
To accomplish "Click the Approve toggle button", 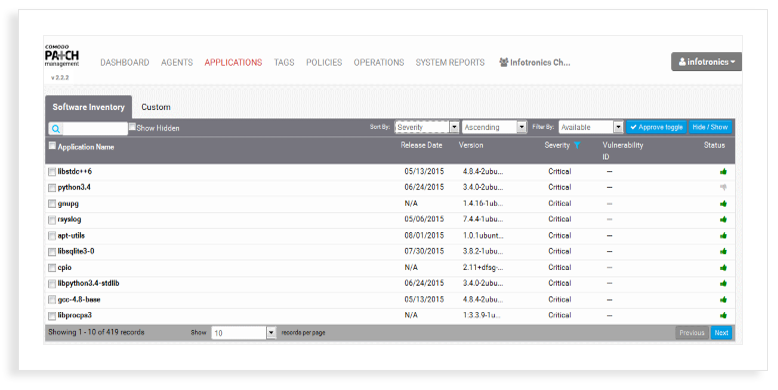I will click(656, 128).
